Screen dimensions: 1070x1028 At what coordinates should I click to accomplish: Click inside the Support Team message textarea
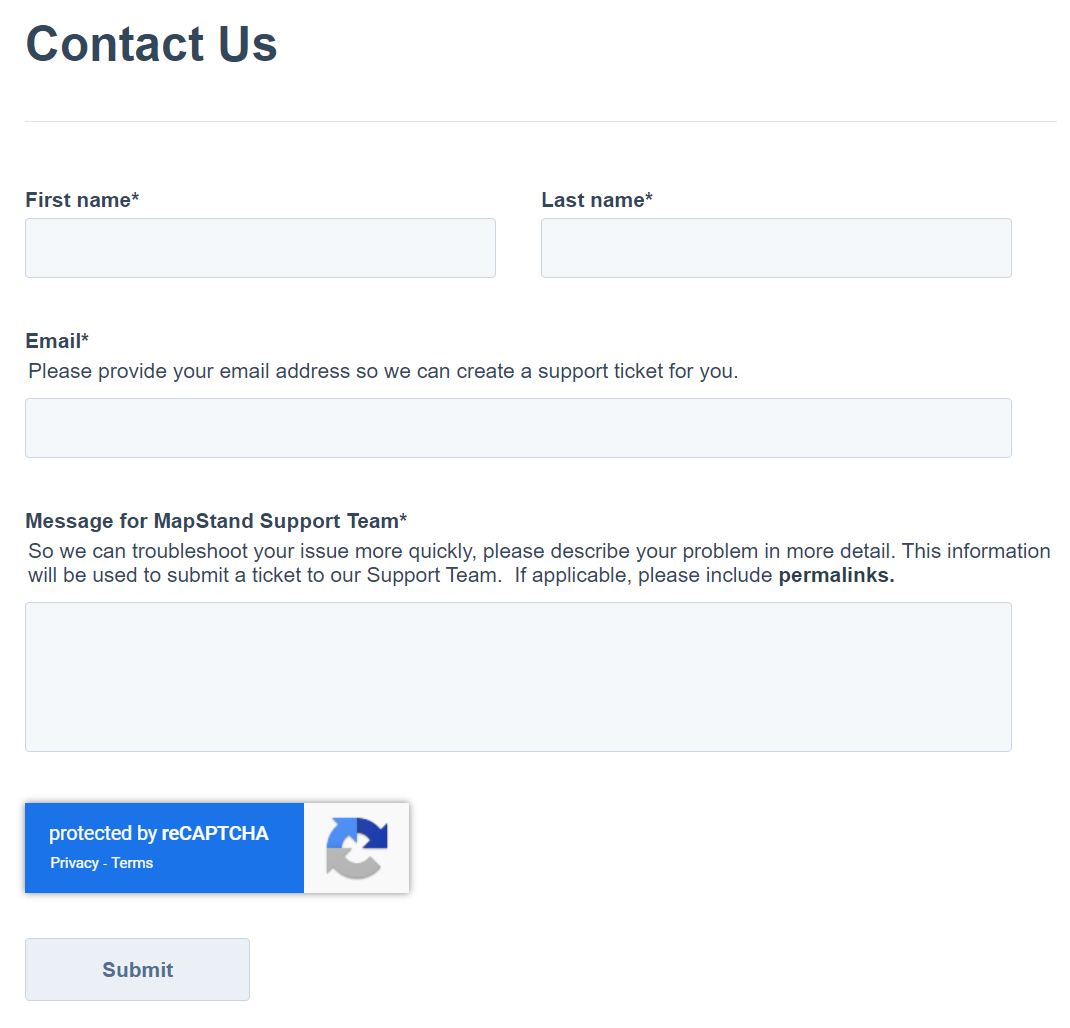coord(518,677)
